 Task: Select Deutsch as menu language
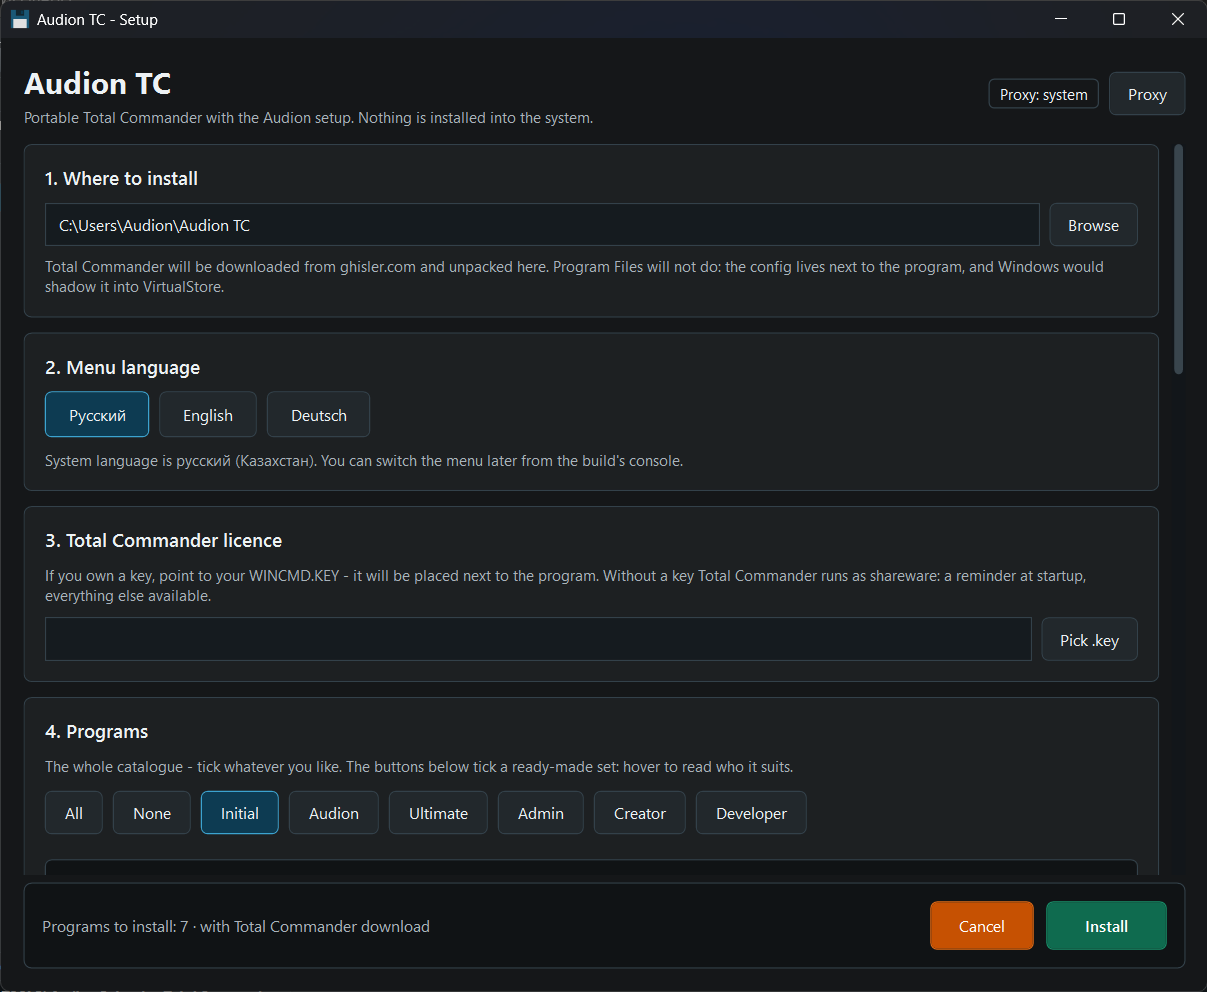click(x=318, y=415)
